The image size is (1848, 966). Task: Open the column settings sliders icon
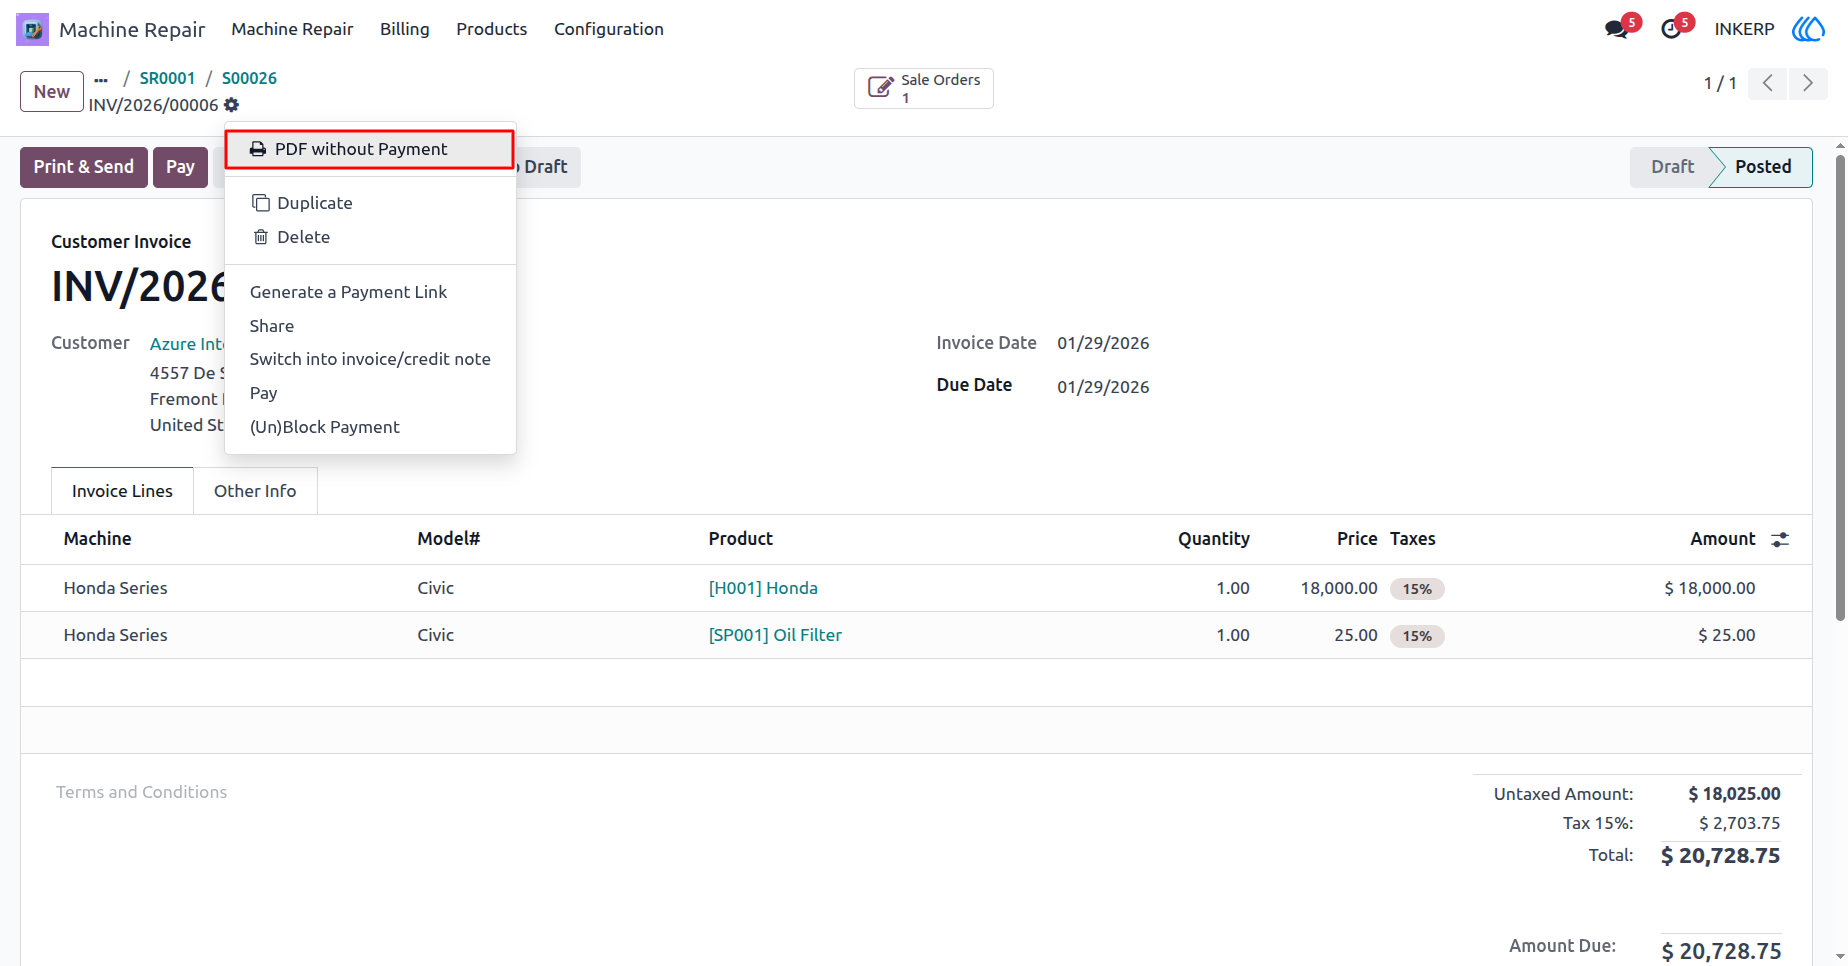coord(1780,539)
